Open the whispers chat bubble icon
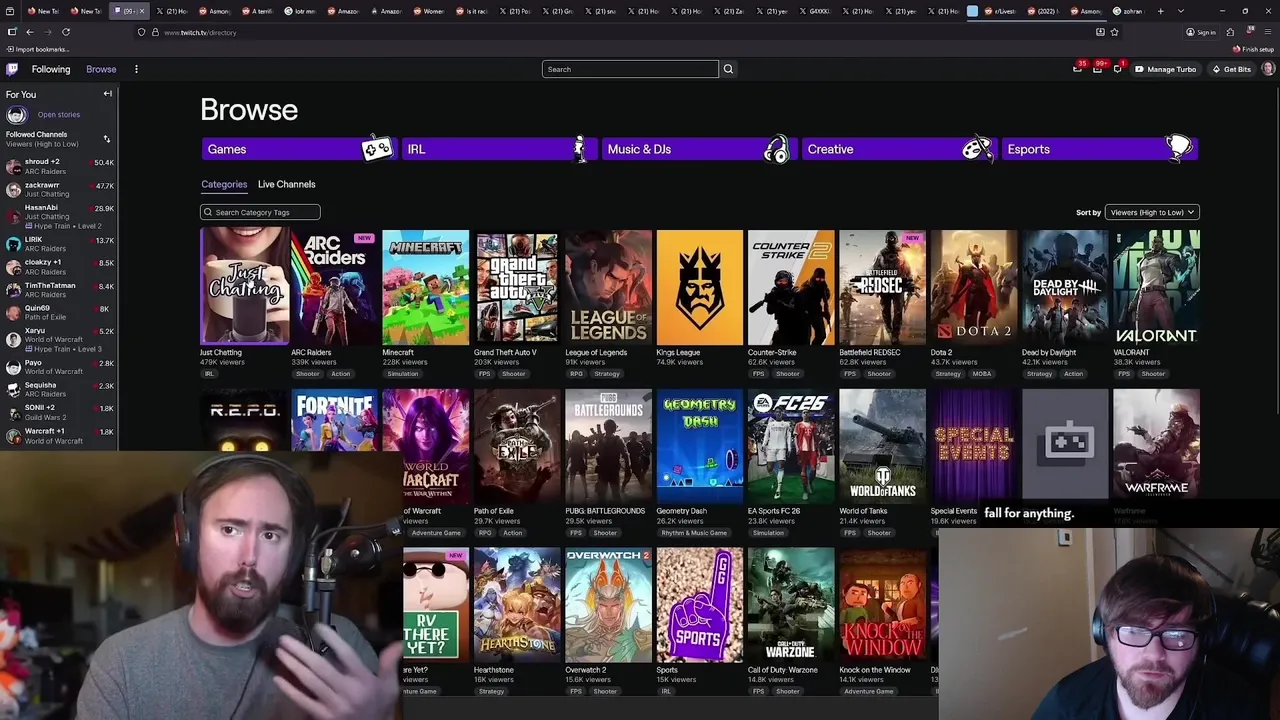 tap(1118, 69)
